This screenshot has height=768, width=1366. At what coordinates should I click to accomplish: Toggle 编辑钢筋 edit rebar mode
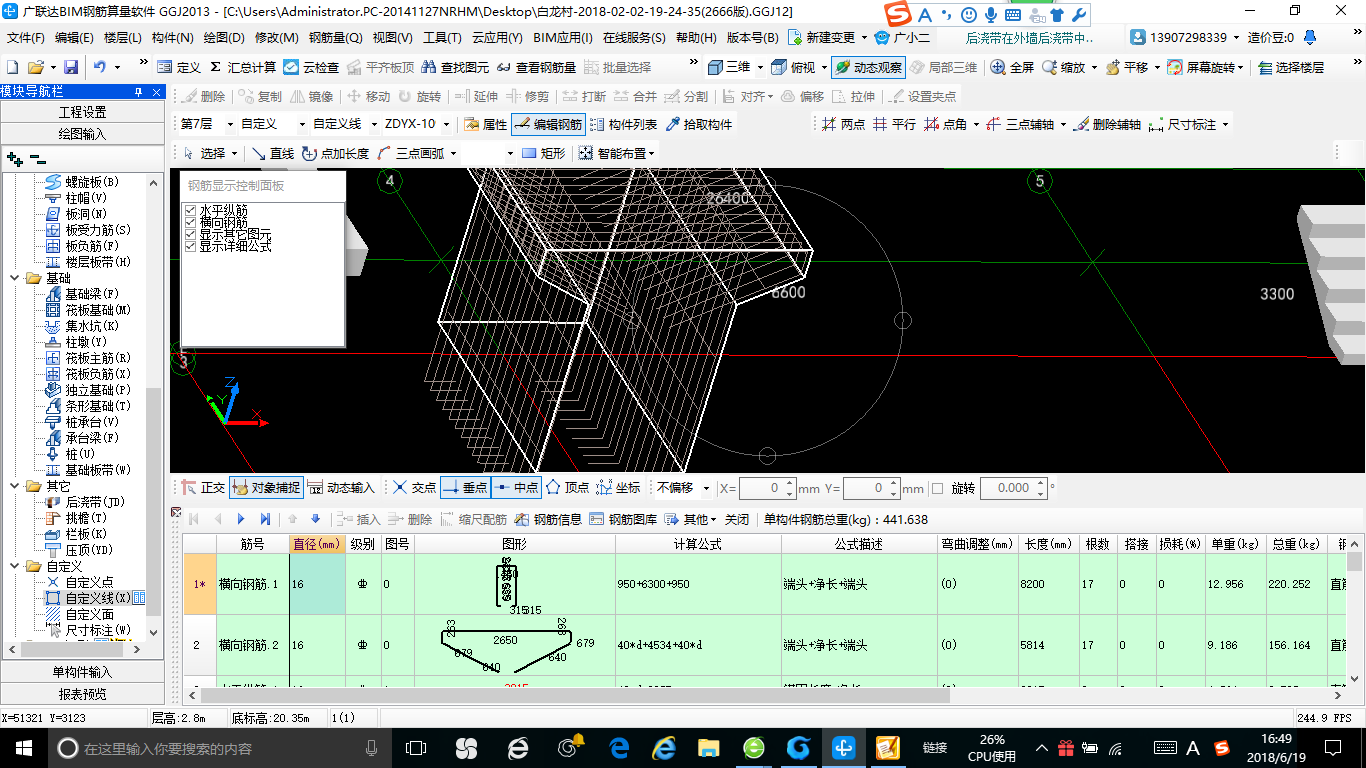[548, 125]
